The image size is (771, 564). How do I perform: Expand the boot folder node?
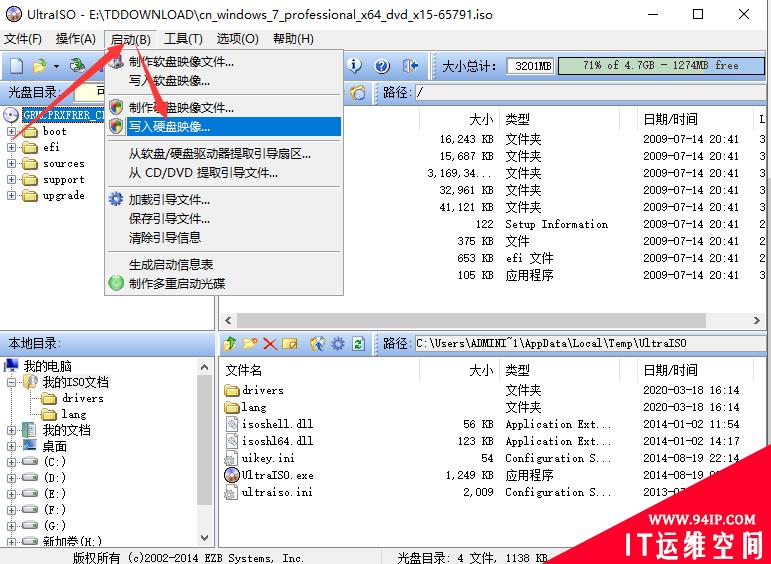(11, 131)
